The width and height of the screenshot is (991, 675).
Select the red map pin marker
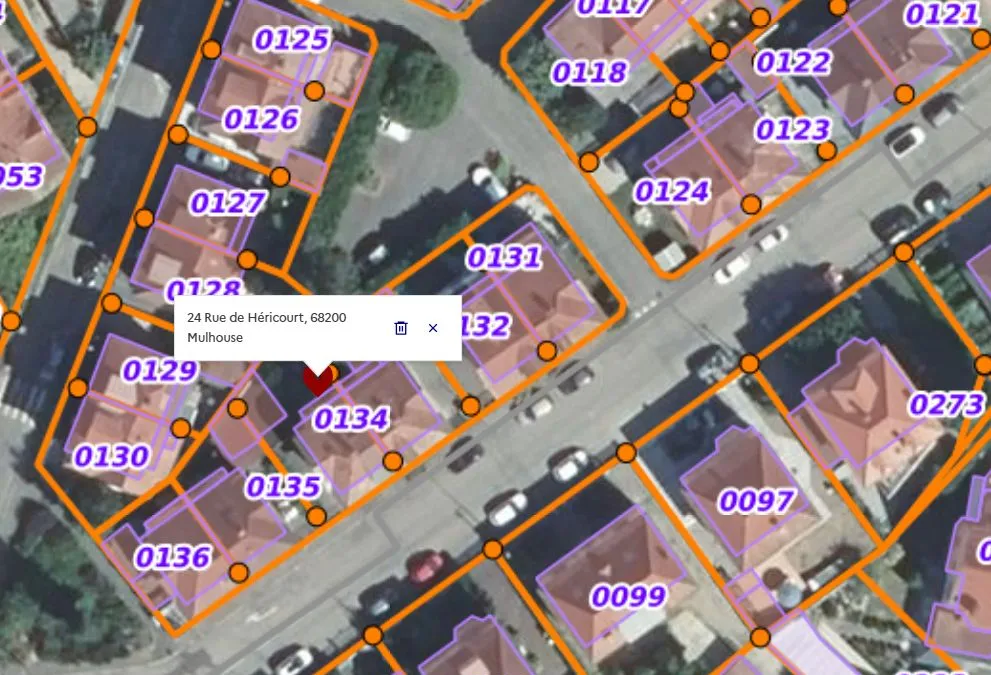(318, 380)
